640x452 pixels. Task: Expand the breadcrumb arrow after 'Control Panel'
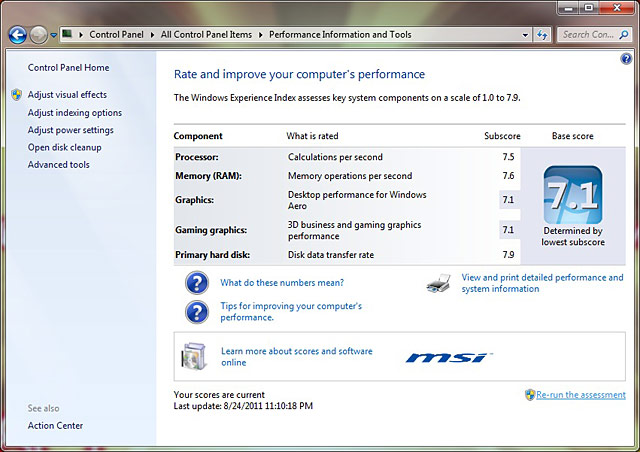click(x=154, y=34)
